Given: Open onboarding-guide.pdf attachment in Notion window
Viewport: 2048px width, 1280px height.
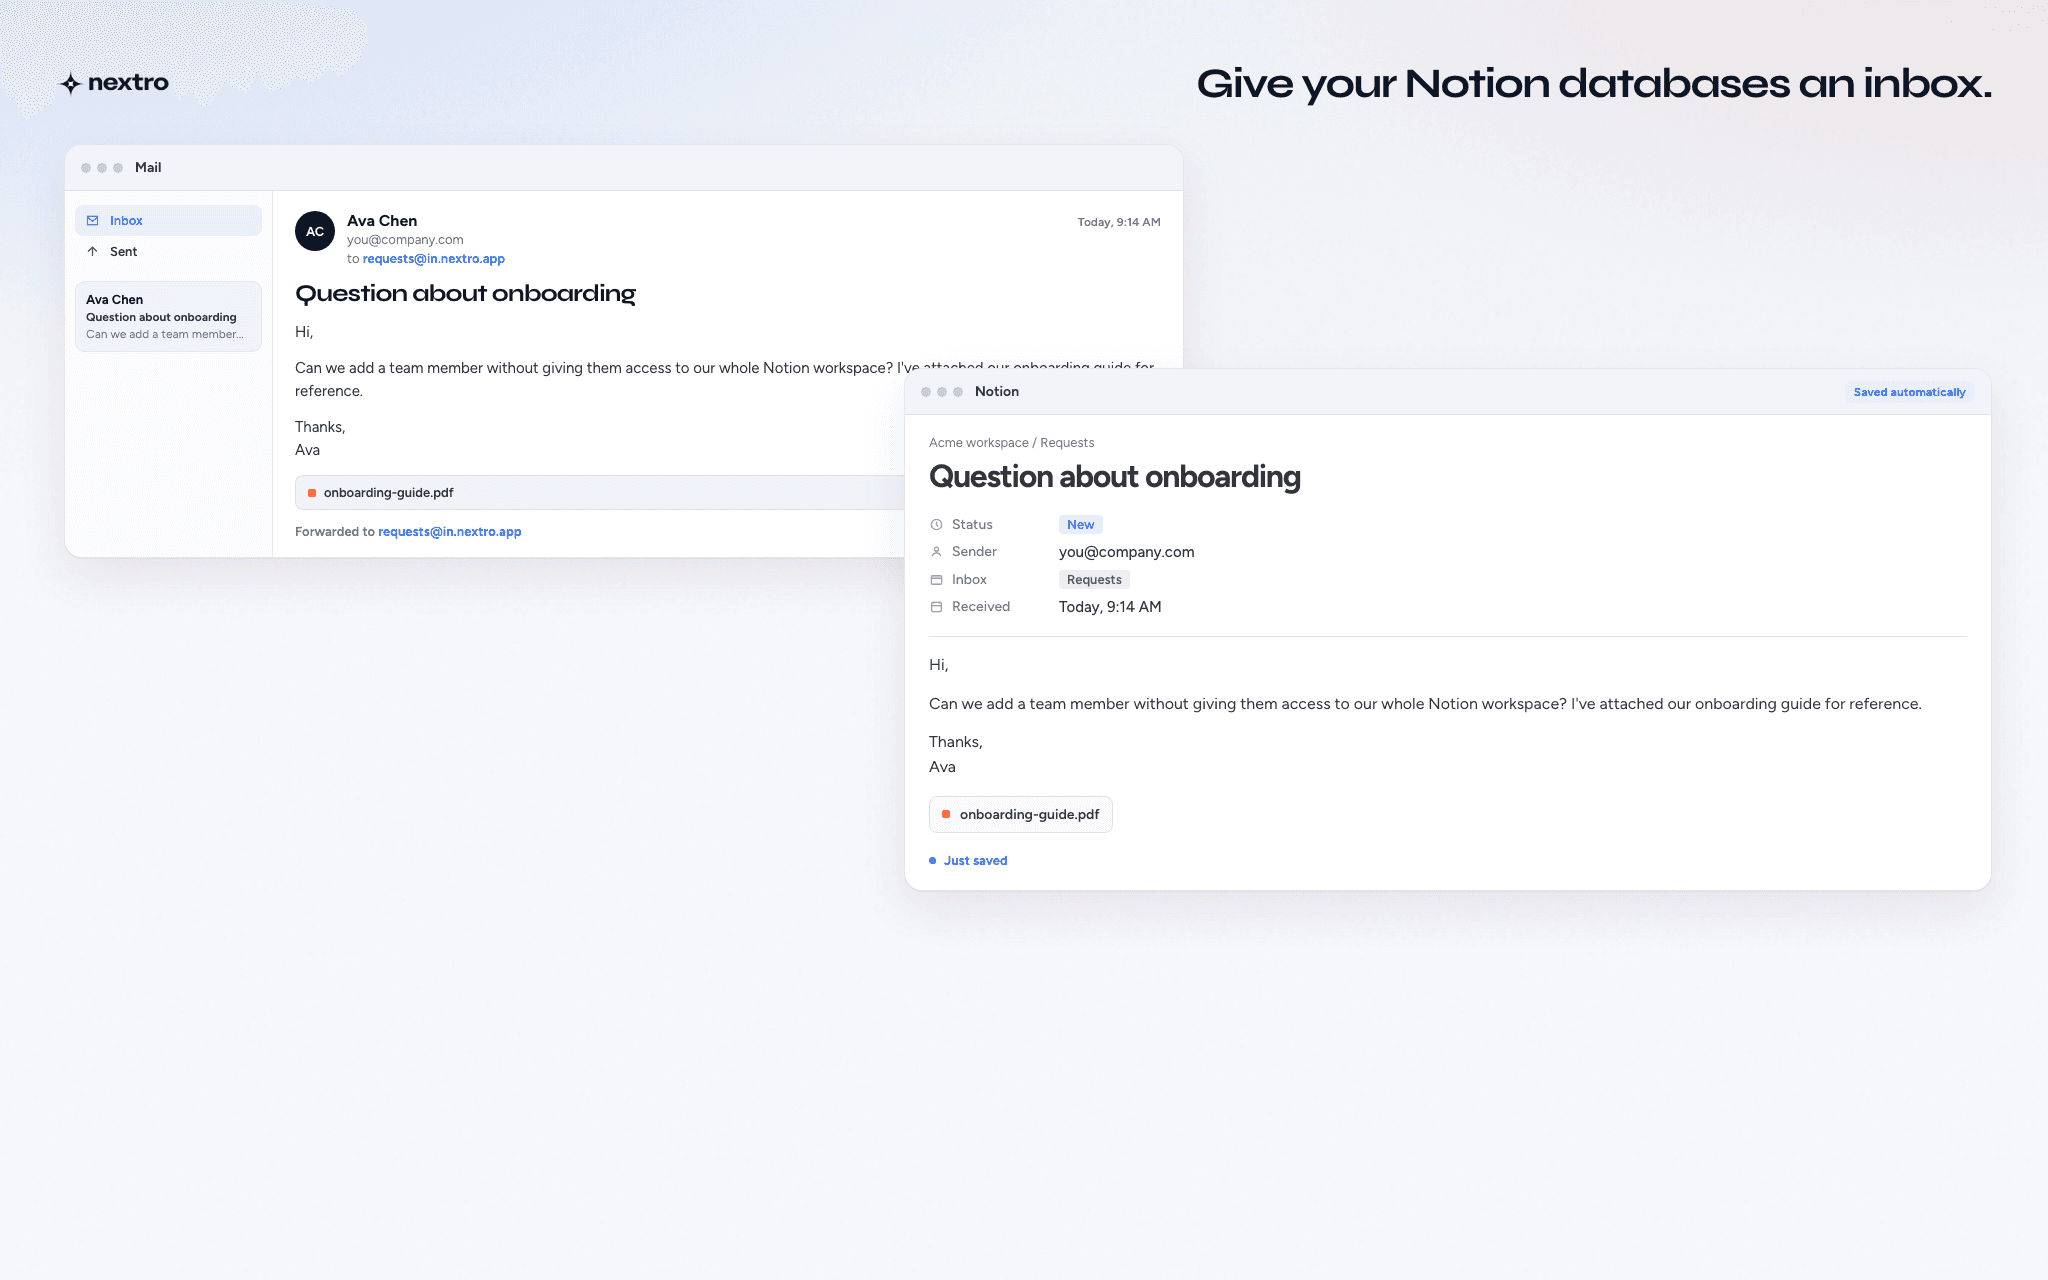Looking at the screenshot, I should point(1020,814).
